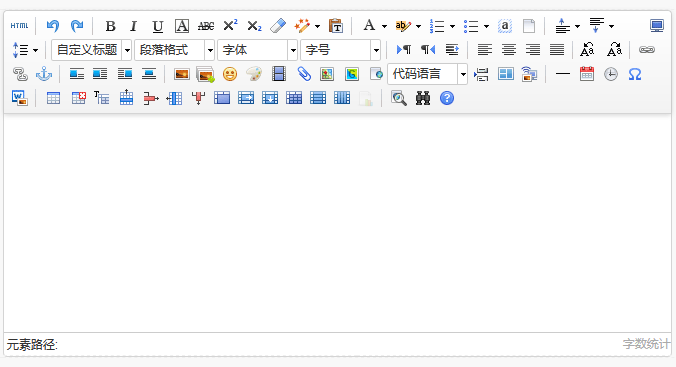Image resolution: width=676 pixels, height=367 pixels.
Task: Open help with the question mark icon
Action: pos(447,98)
